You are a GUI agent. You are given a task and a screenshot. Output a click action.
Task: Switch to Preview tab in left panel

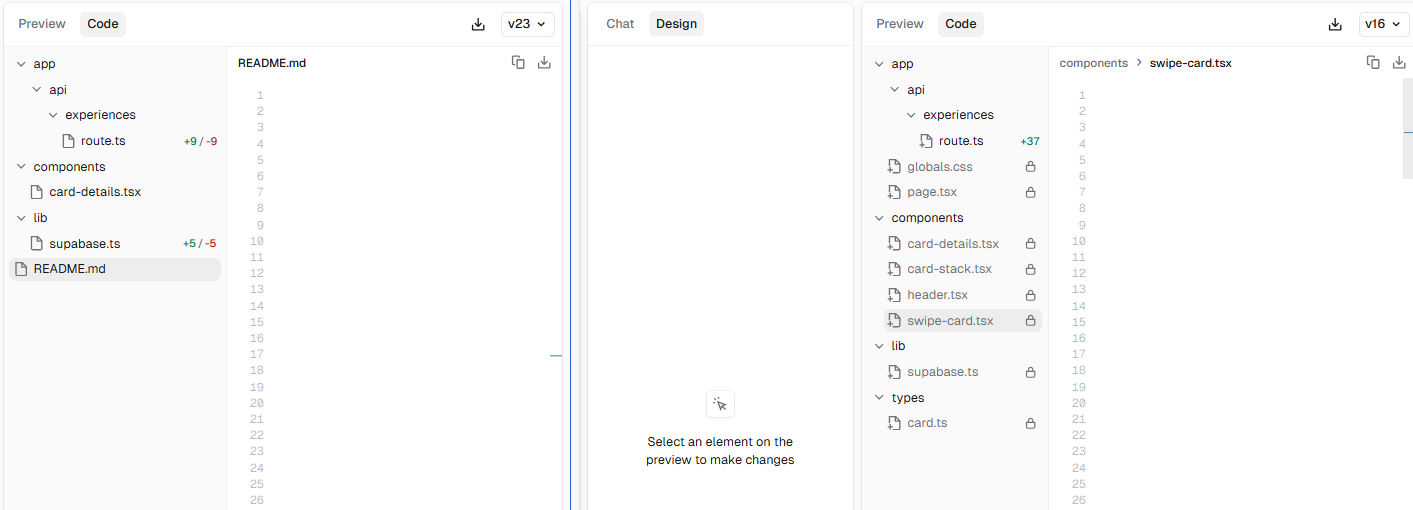[42, 24]
